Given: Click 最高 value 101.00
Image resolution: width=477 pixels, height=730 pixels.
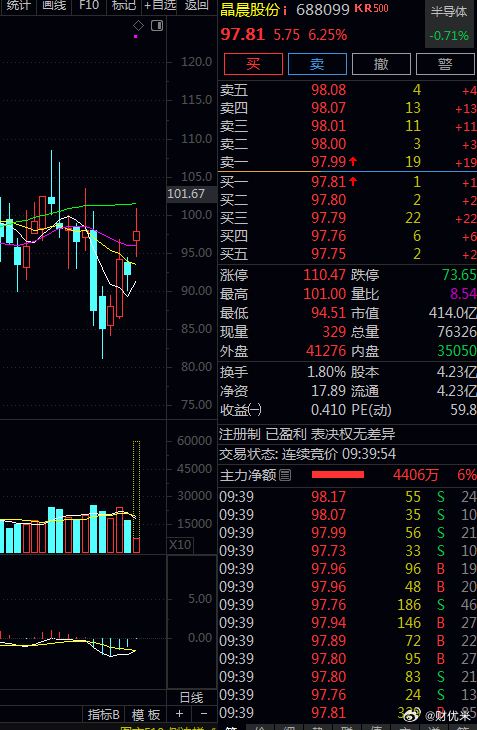Looking at the screenshot, I should coord(324,294).
